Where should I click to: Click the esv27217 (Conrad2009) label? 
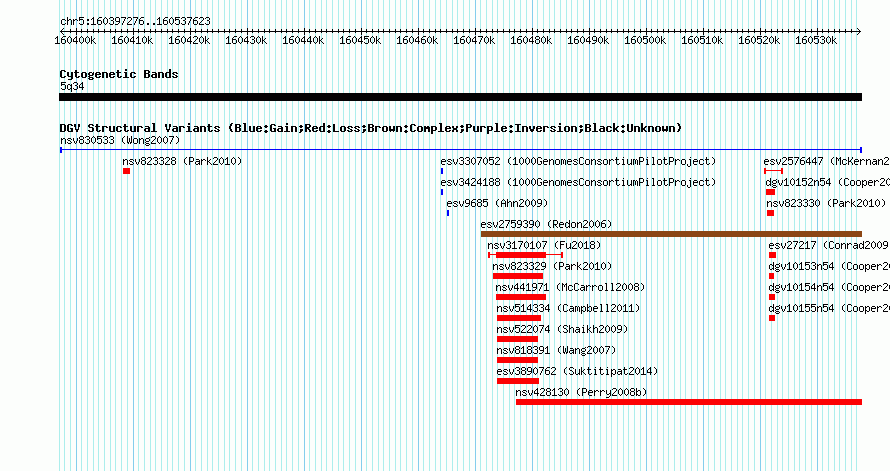828,245
